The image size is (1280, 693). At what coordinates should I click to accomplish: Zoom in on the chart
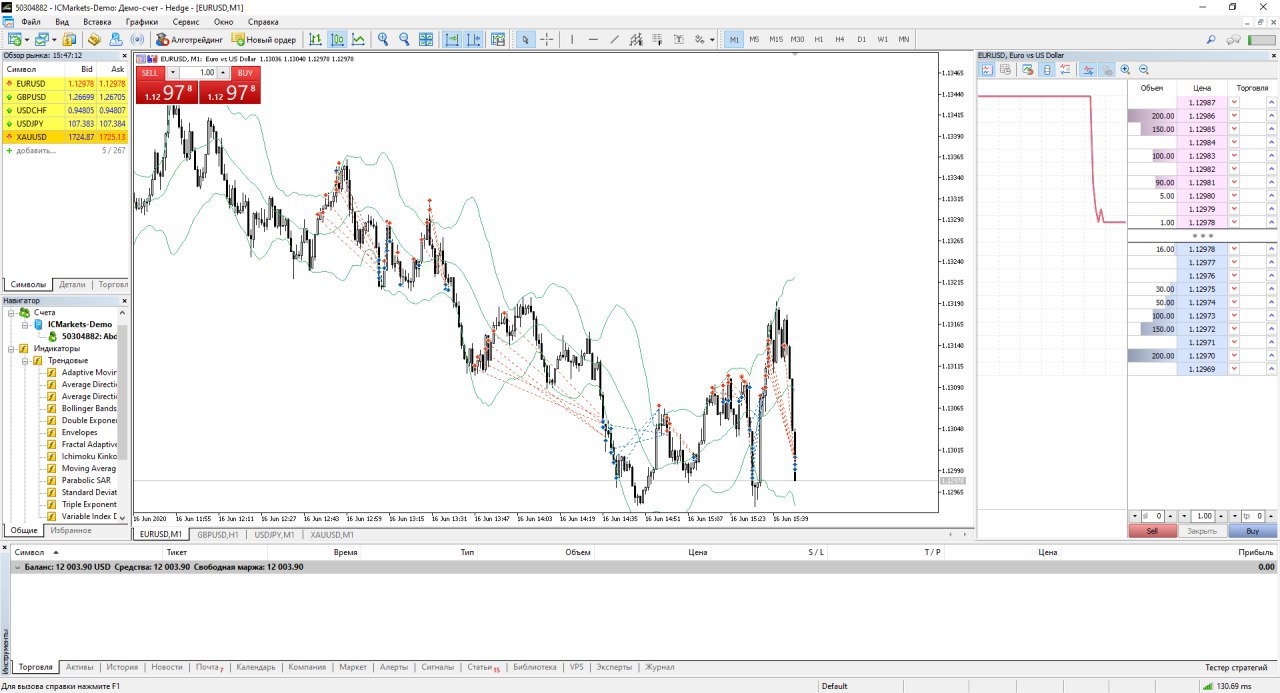coord(382,40)
